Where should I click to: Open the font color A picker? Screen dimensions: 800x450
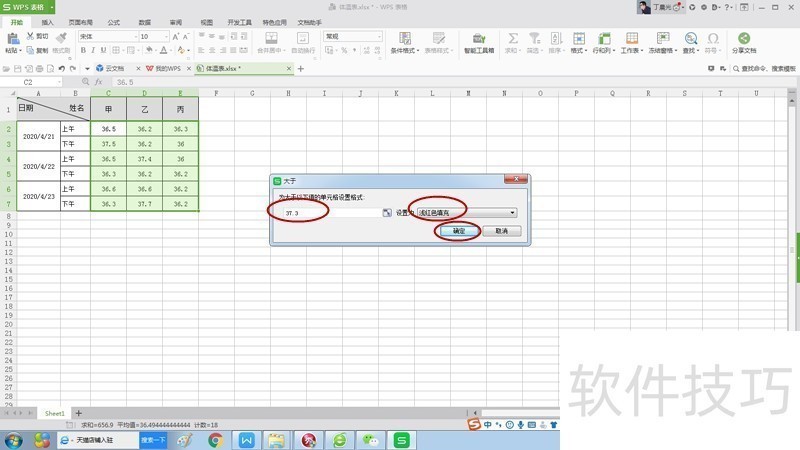coord(163,50)
